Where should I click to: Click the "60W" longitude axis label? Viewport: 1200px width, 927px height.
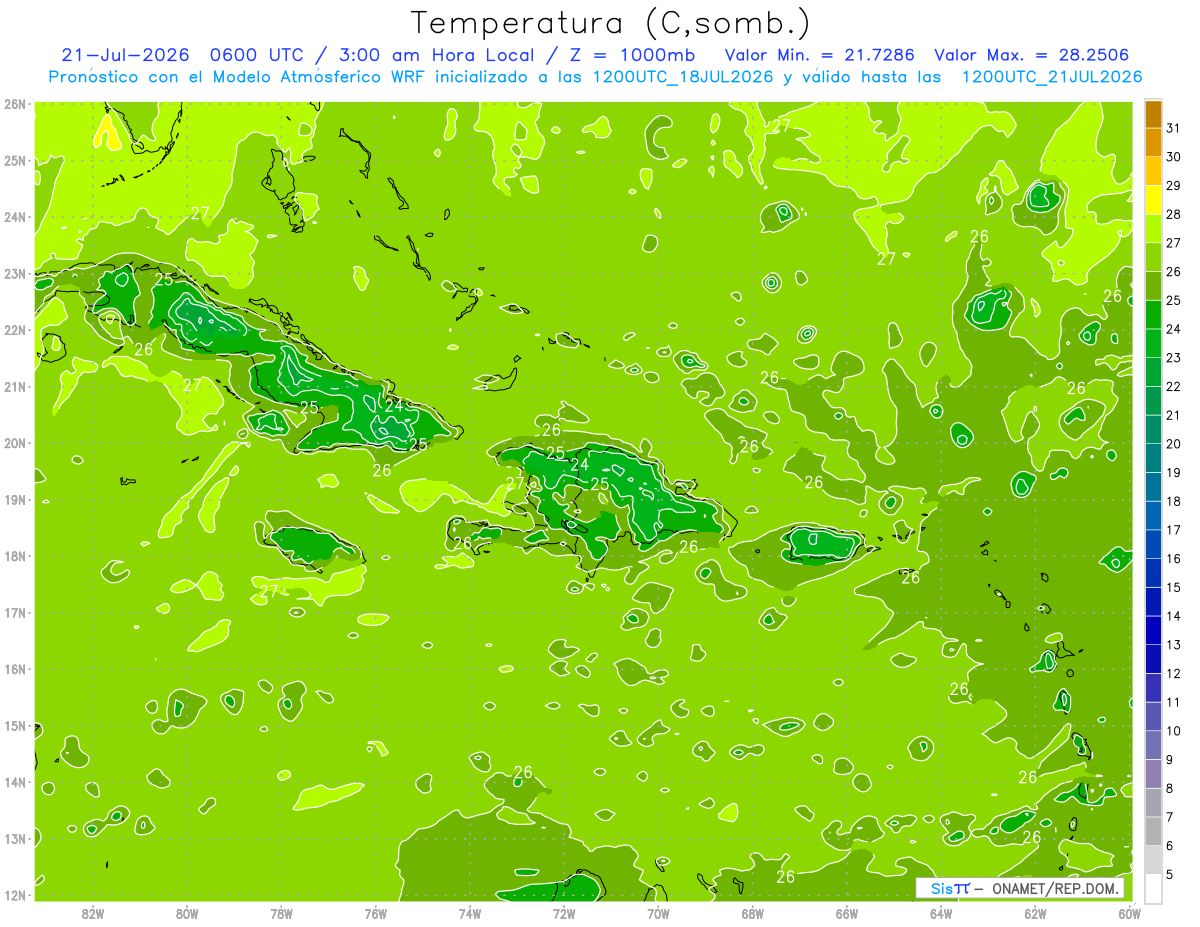coord(1130,913)
